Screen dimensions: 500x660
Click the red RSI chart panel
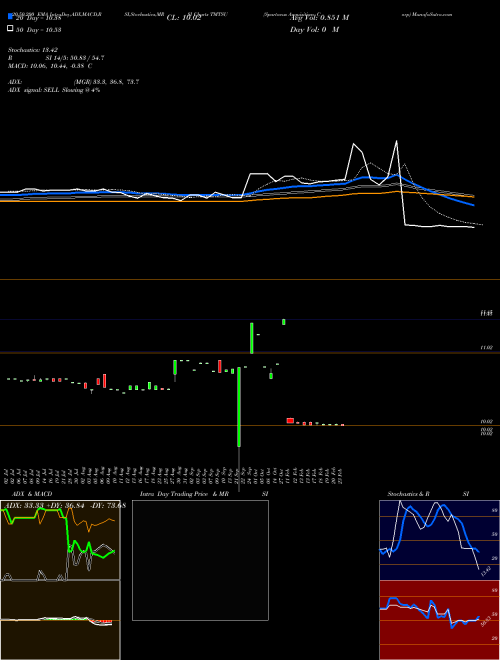439,620
